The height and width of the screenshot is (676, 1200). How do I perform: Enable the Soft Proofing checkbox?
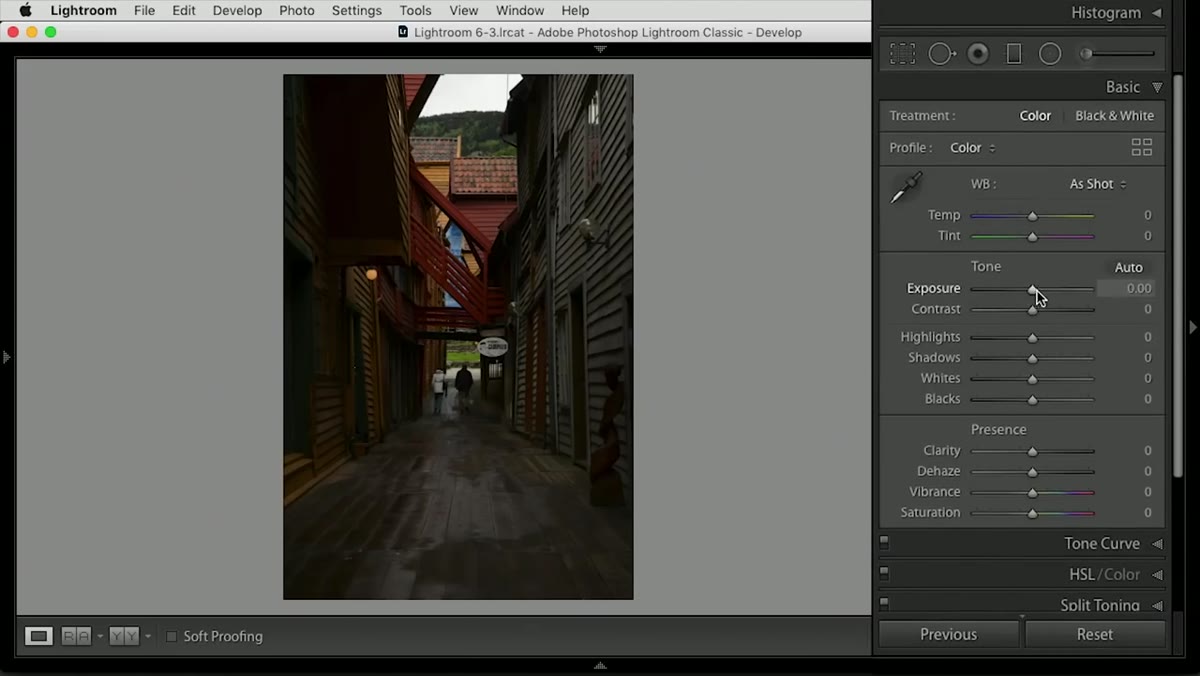point(171,636)
